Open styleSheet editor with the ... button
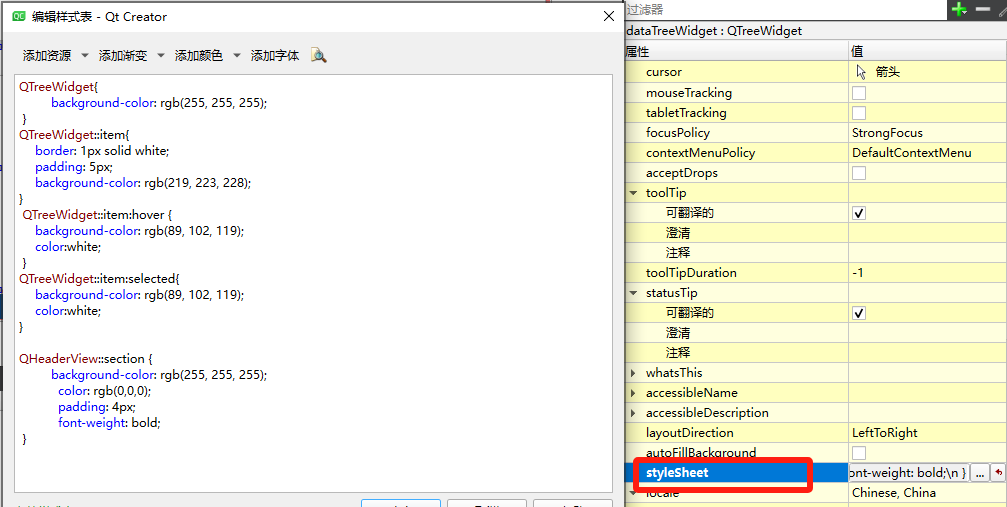This screenshot has height=507, width=1007. tap(979, 473)
